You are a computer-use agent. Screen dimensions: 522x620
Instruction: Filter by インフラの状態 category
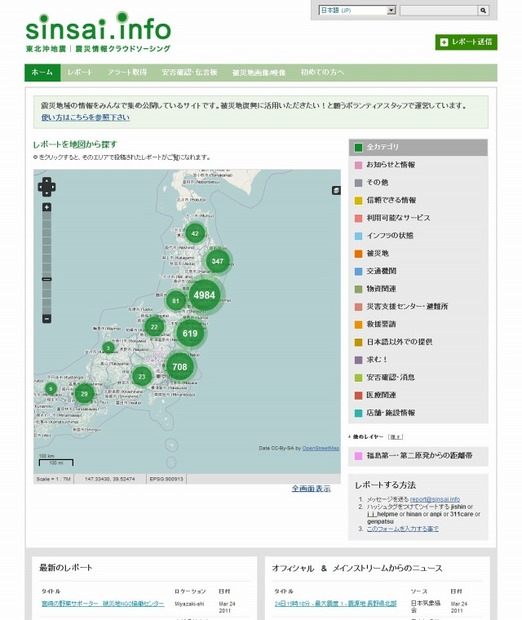pyautogui.click(x=418, y=236)
